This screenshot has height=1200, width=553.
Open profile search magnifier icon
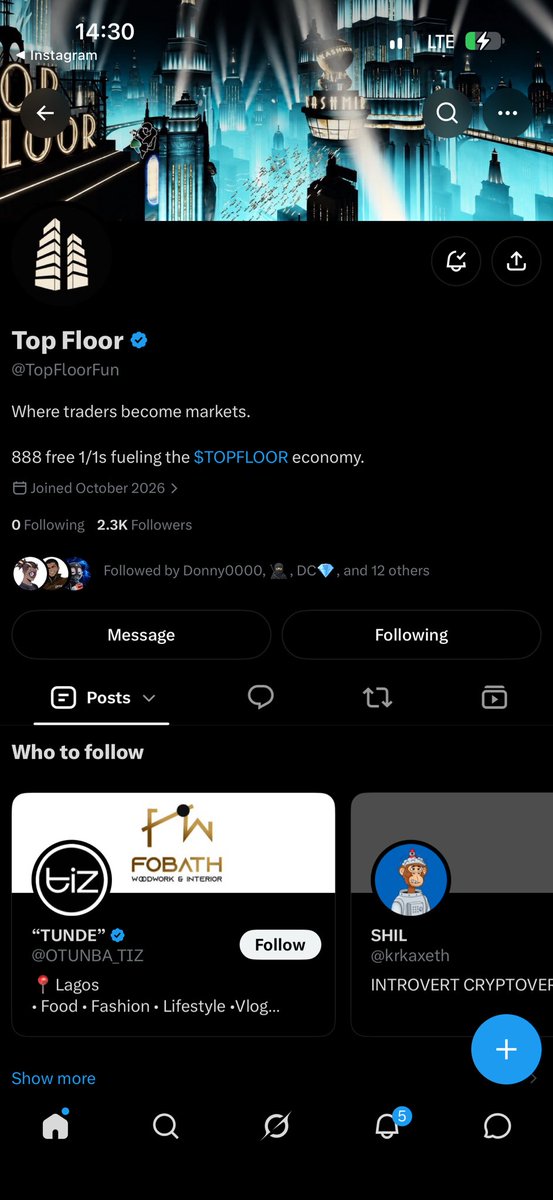(447, 113)
